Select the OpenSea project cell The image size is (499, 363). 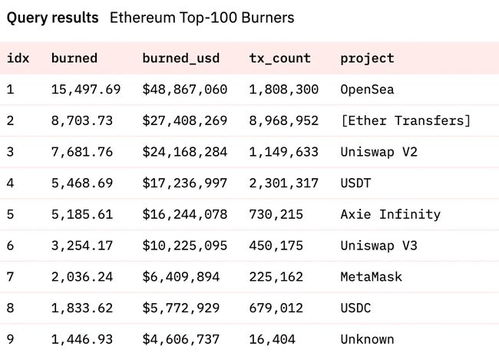point(367,90)
